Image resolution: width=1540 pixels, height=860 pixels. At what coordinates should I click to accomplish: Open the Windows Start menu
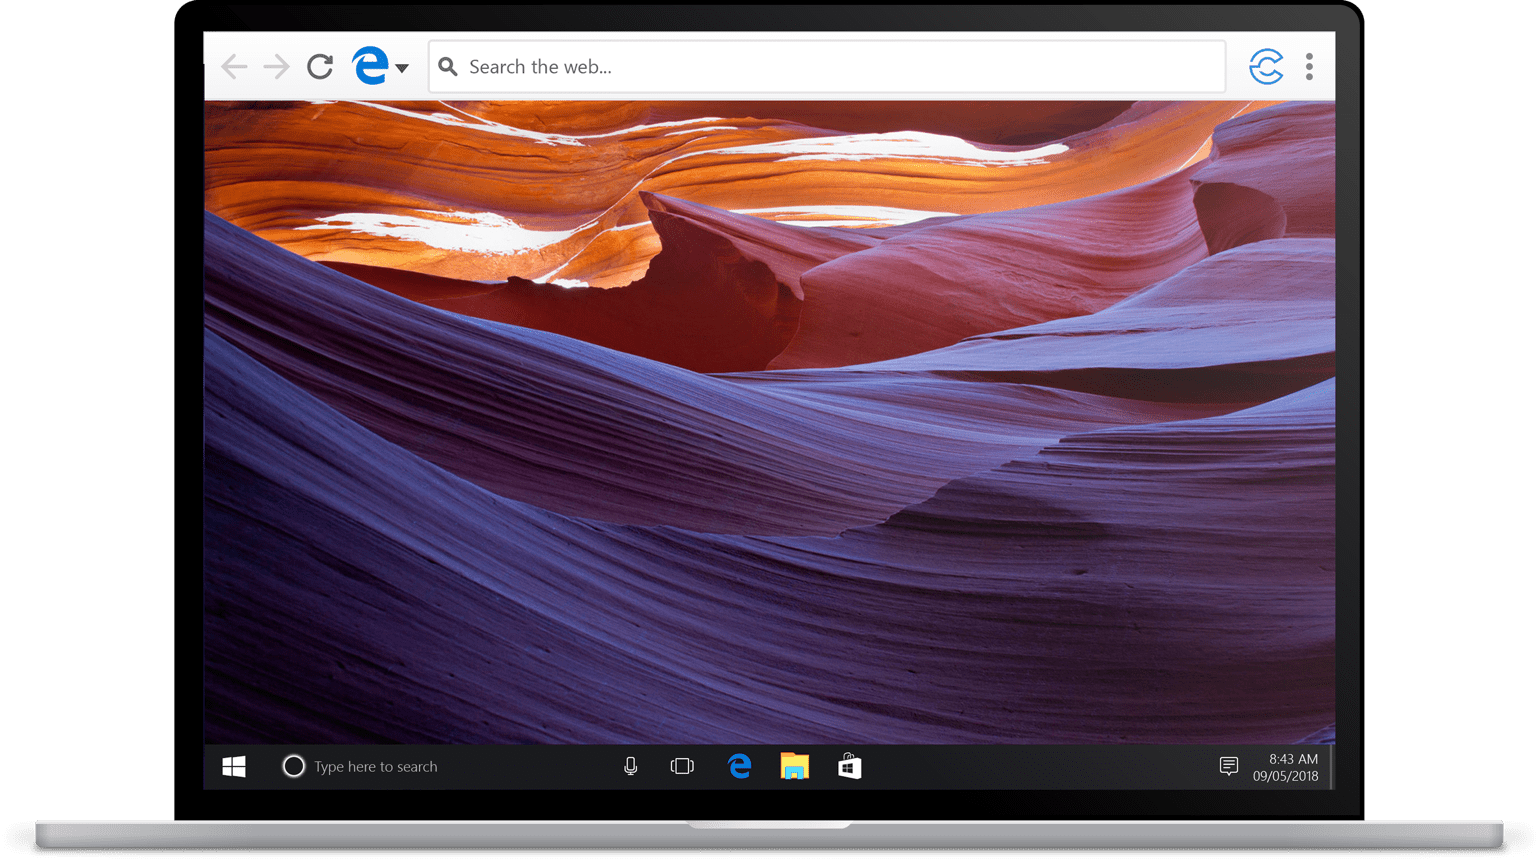click(234, 767)
